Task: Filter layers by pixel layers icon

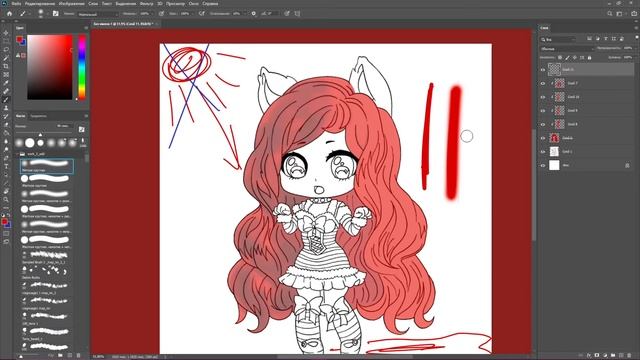Action: (589, 39)
